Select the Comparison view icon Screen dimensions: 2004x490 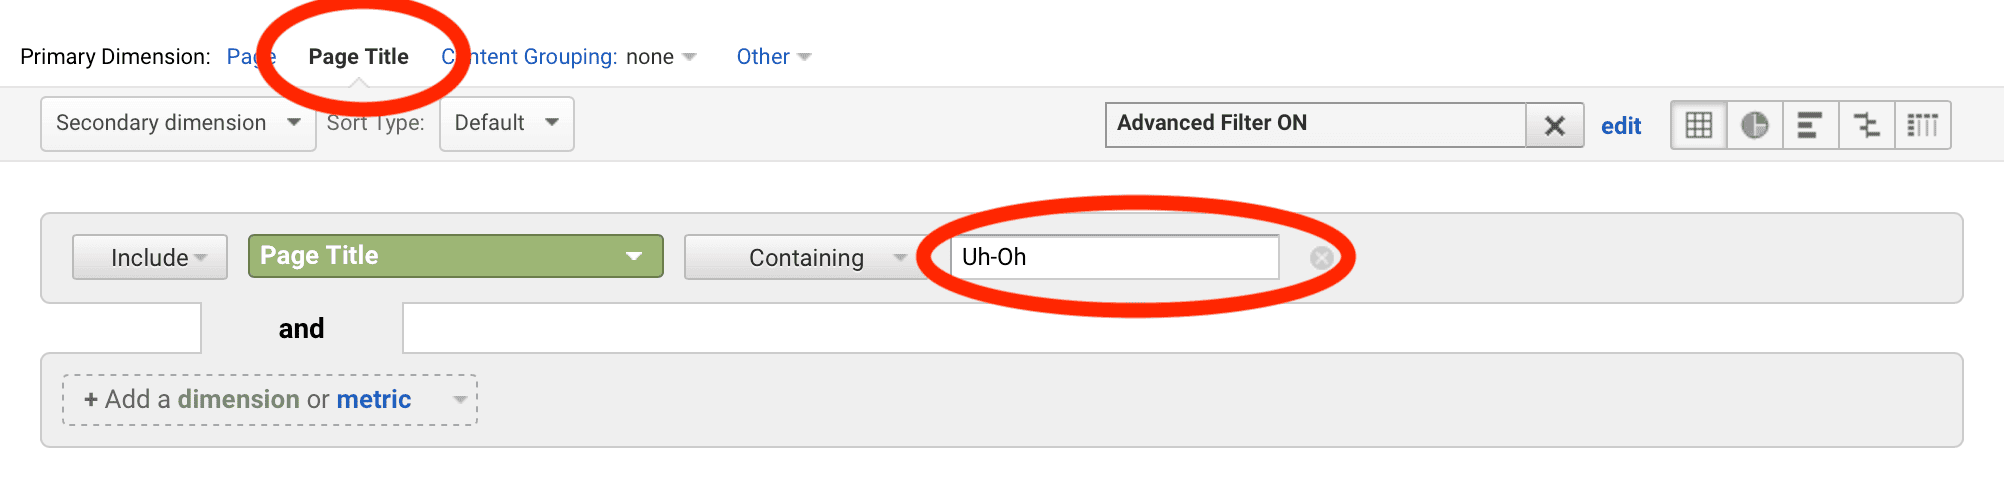click(1867, 125)
